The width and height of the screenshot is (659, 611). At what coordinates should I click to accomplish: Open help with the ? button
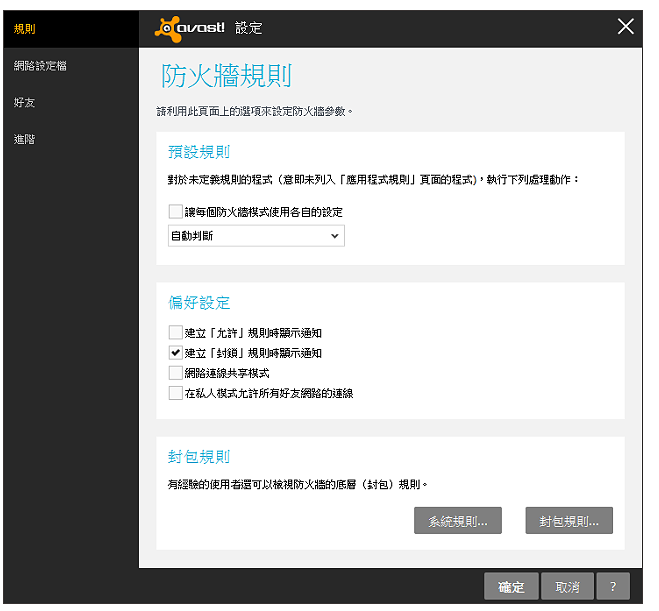pos(613,586)
